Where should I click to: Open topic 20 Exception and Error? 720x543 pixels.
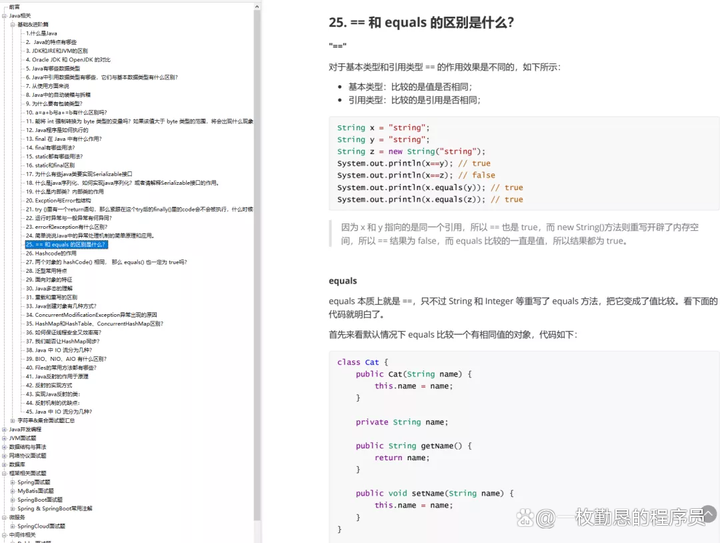[x=58, y=201]
